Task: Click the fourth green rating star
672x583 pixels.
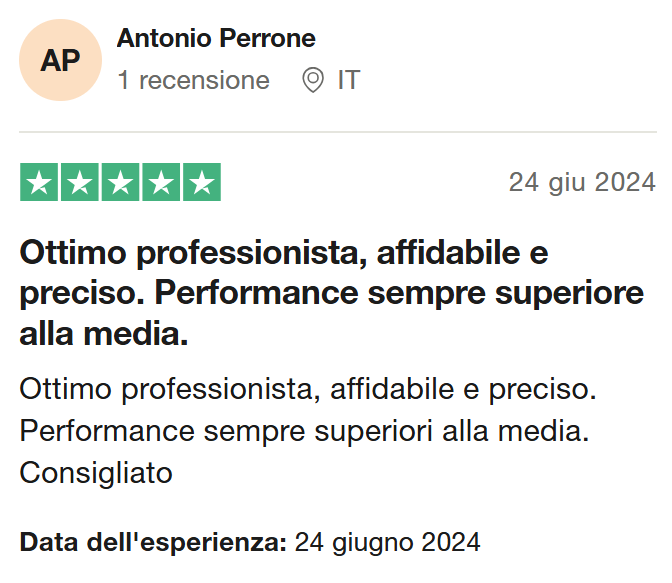Action: [160, 182]
